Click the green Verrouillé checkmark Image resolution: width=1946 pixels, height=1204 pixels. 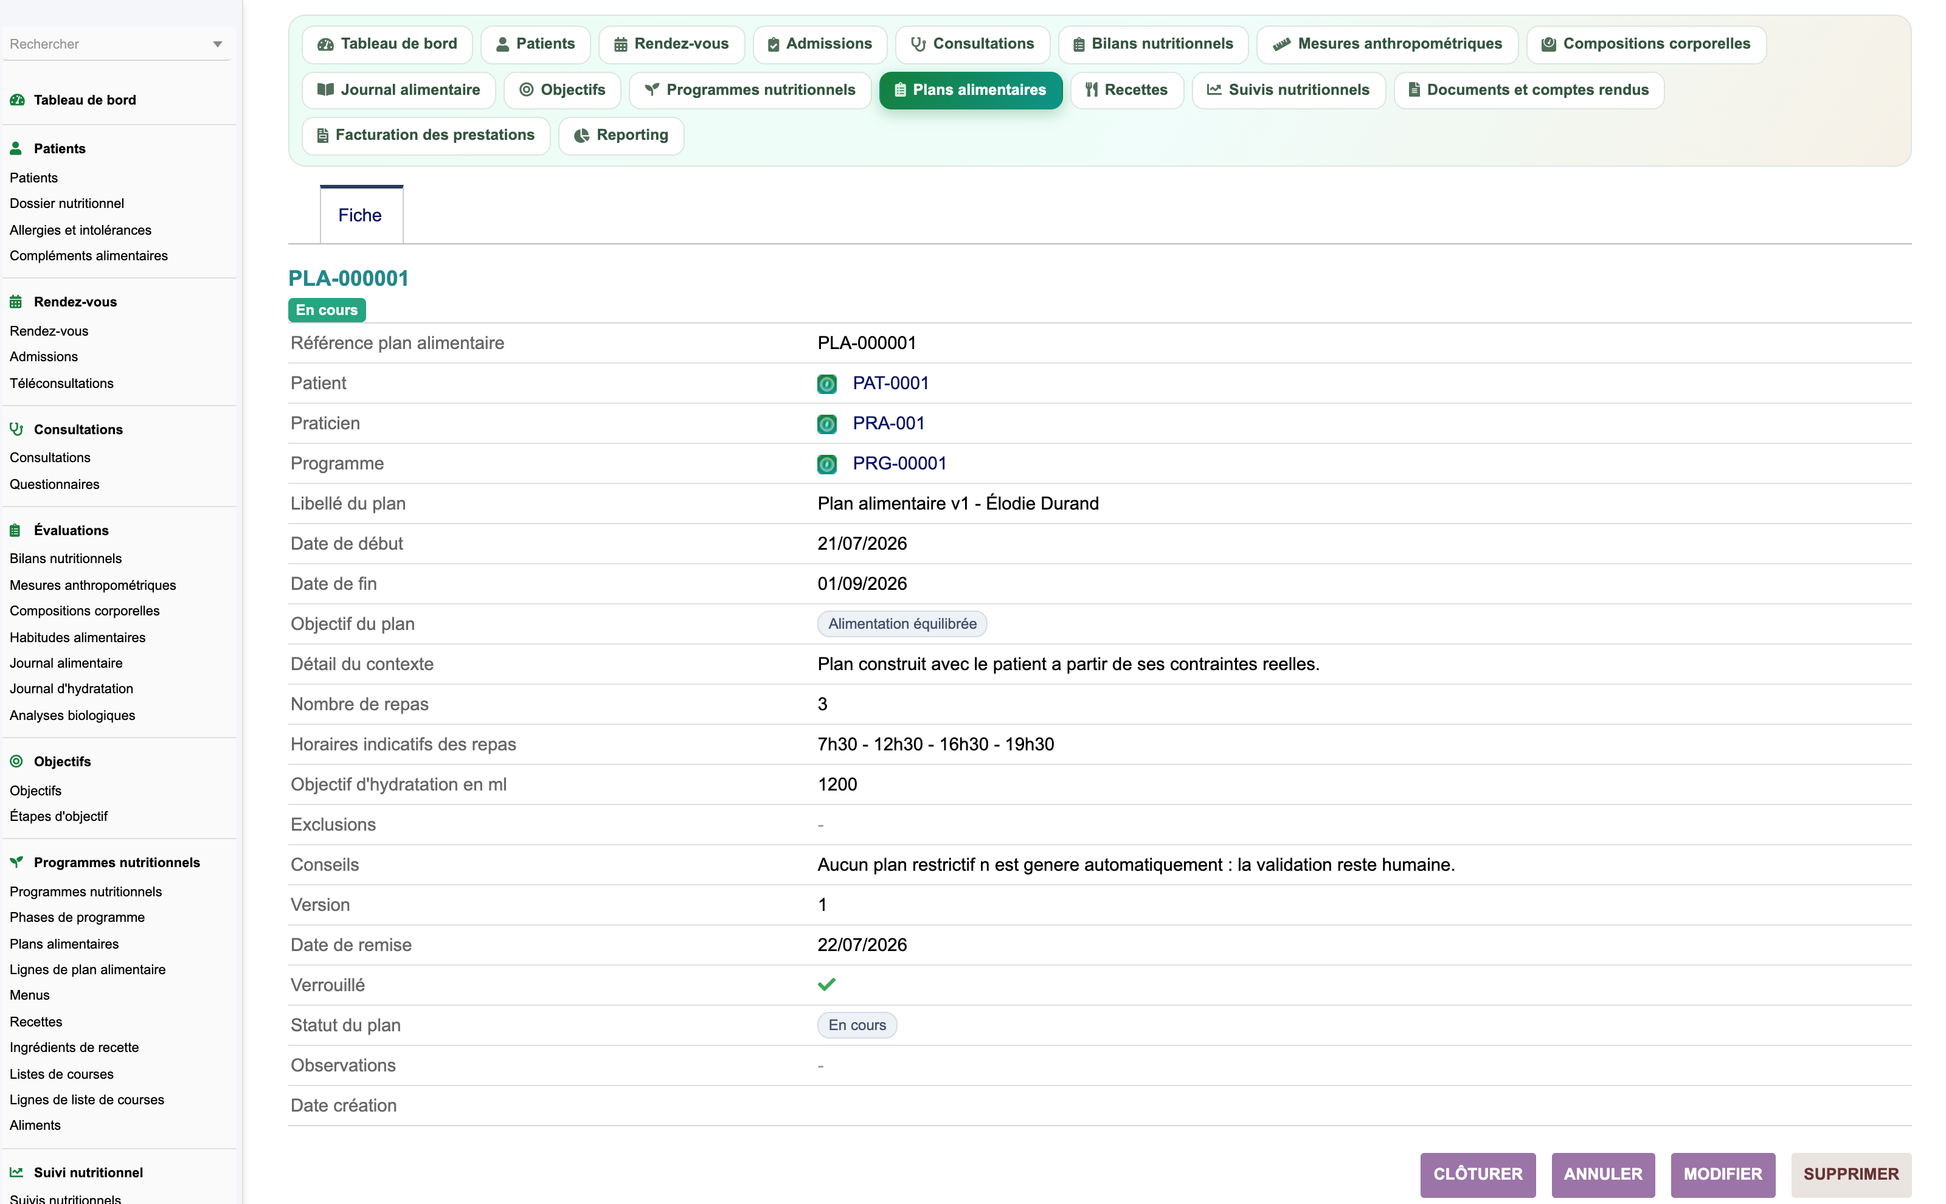tap(827, 985)
